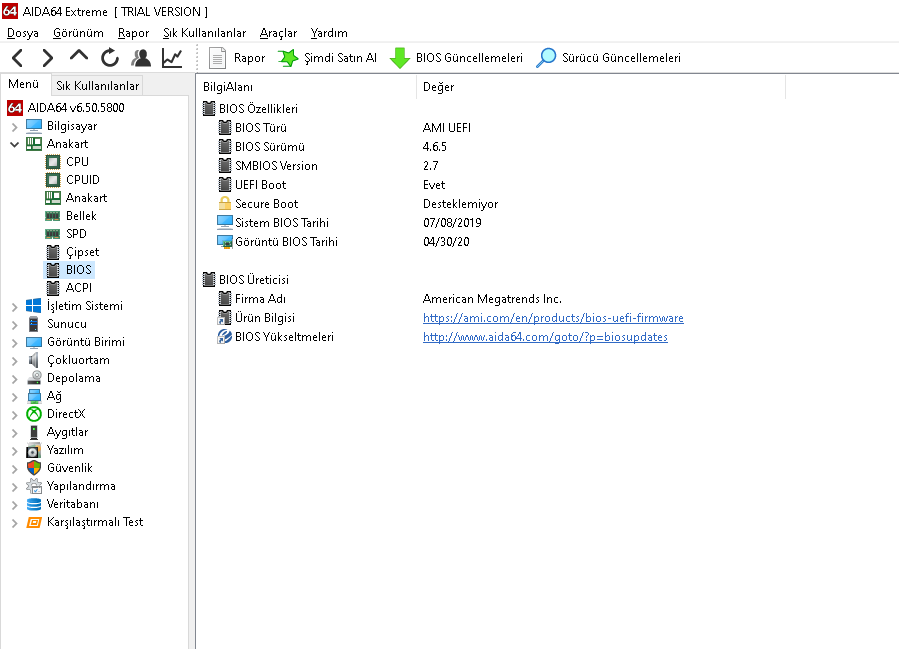Click the Güvenlik shield icon
The width and height of the screenshot is (899, 649).
click(34, 468)
